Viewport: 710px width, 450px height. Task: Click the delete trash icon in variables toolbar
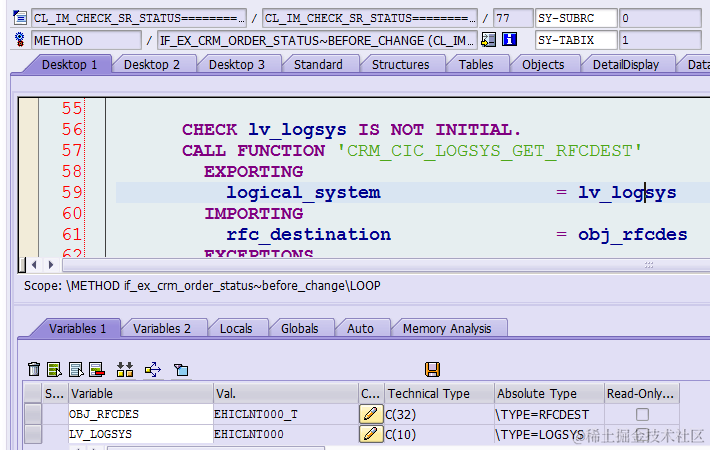click(x=34, y=369)
